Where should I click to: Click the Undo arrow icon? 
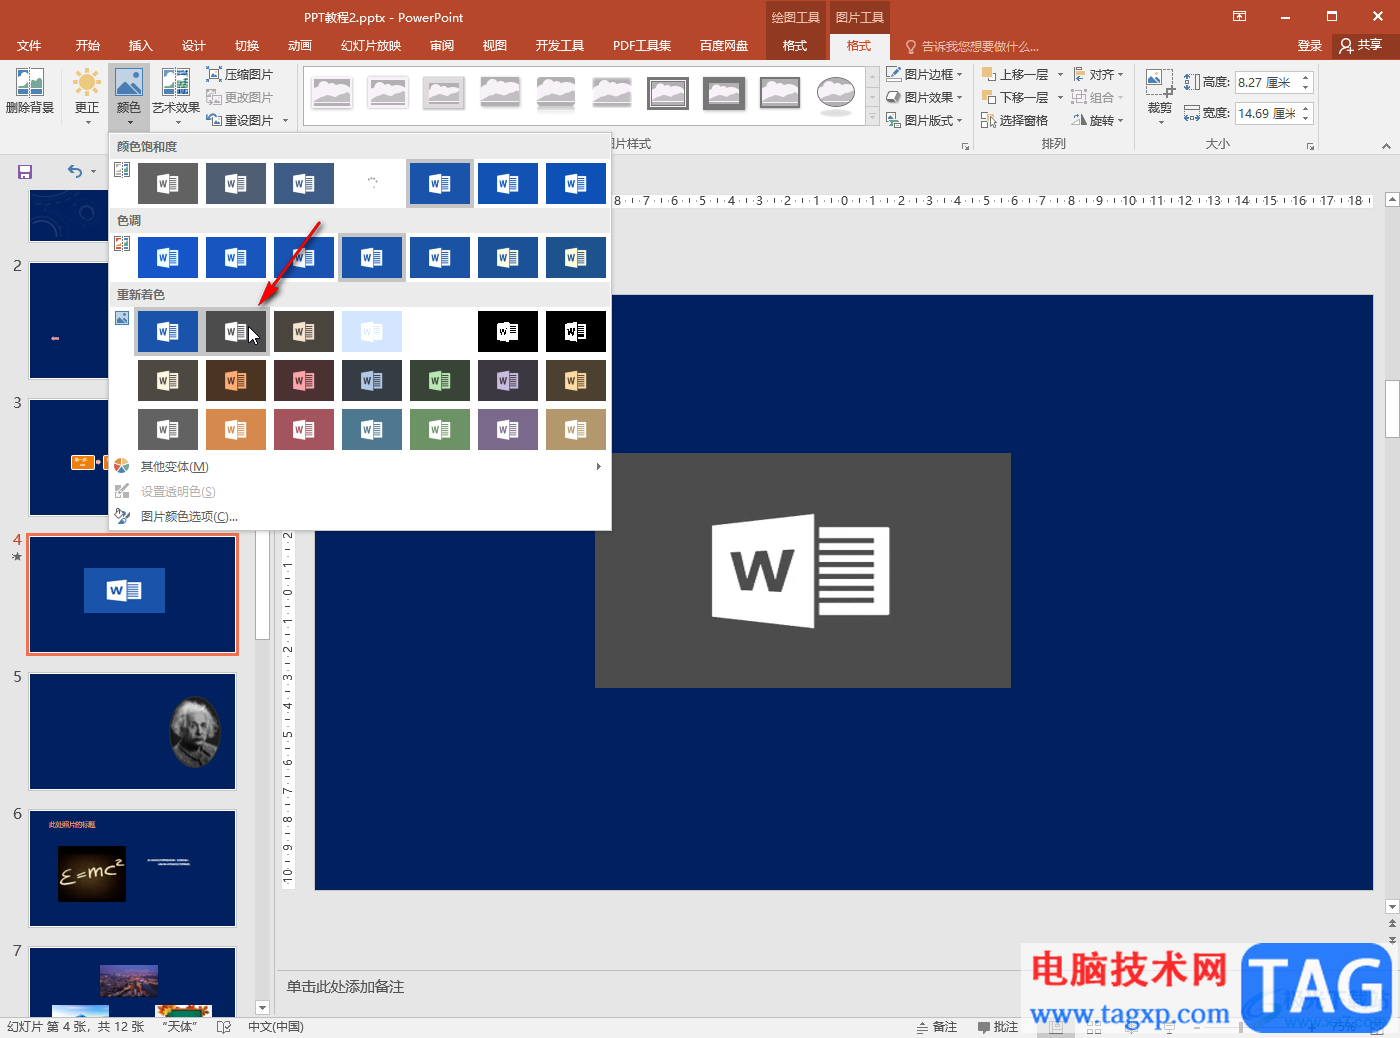coord(75,172)
